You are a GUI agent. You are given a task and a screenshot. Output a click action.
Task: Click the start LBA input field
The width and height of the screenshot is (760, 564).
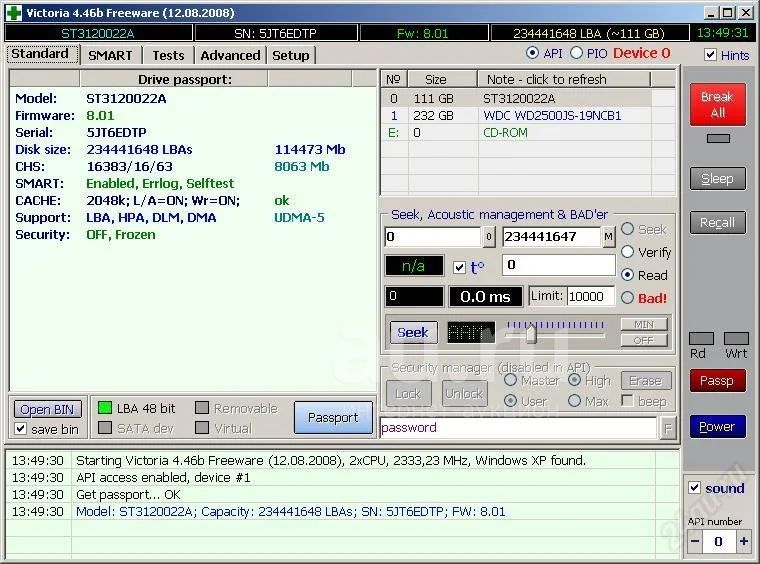click(x=433, y=237)
